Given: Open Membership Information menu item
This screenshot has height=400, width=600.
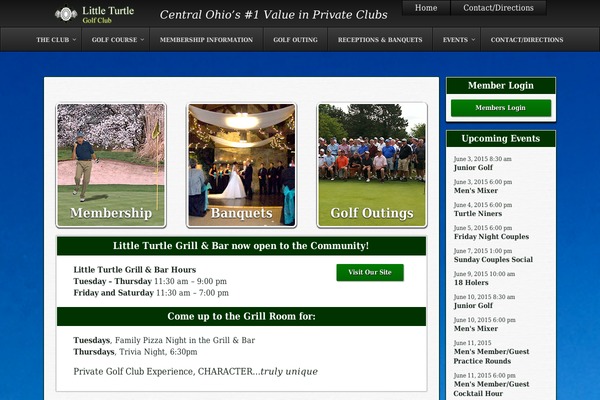Looking at the screenshot, I should [206, 39].
